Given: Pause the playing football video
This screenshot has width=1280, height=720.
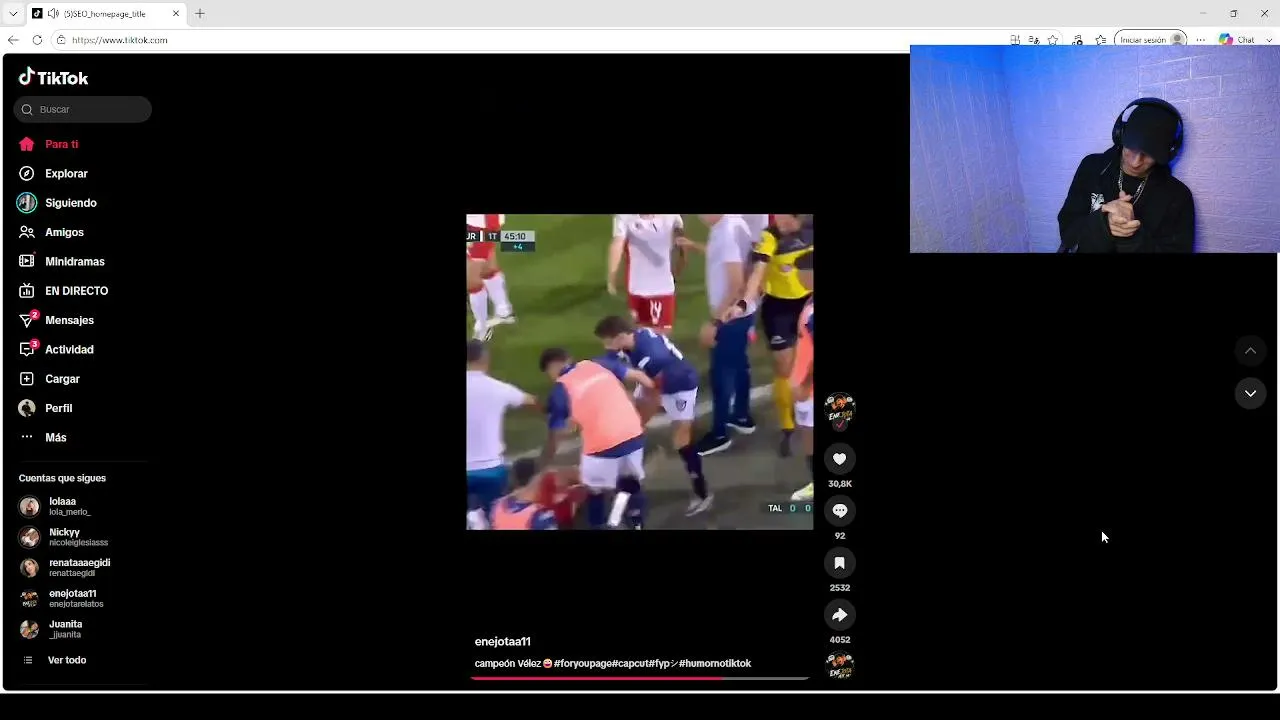Looking at the screenshot, I should click(x=639, y=372).
